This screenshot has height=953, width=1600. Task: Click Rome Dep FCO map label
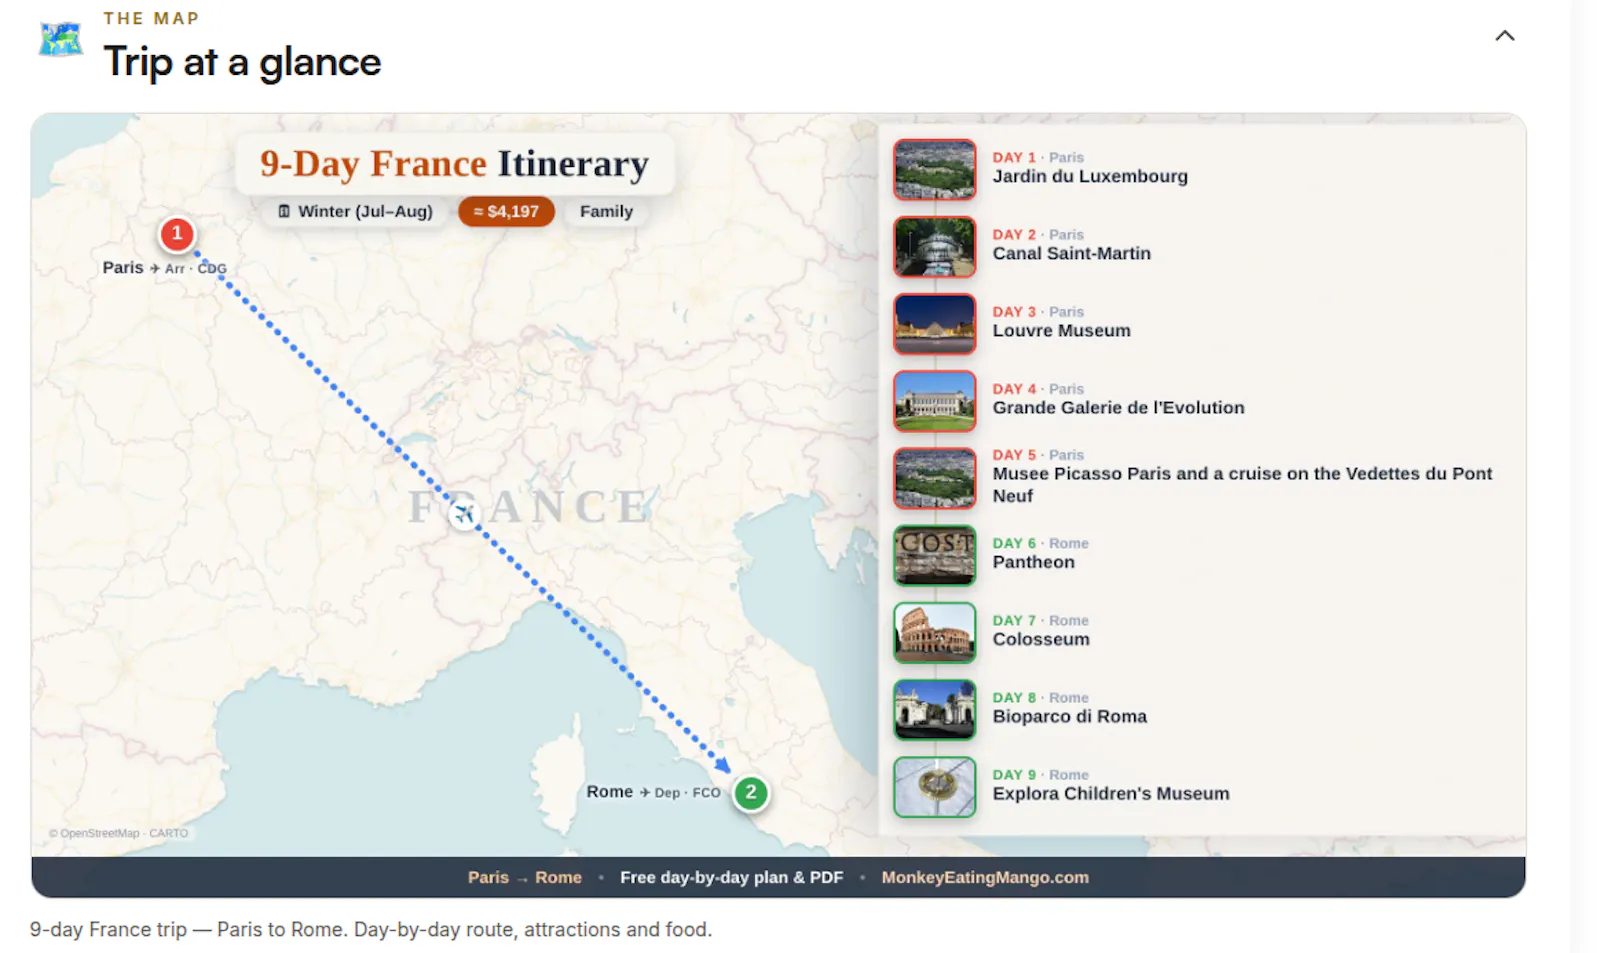coord(653,792)
